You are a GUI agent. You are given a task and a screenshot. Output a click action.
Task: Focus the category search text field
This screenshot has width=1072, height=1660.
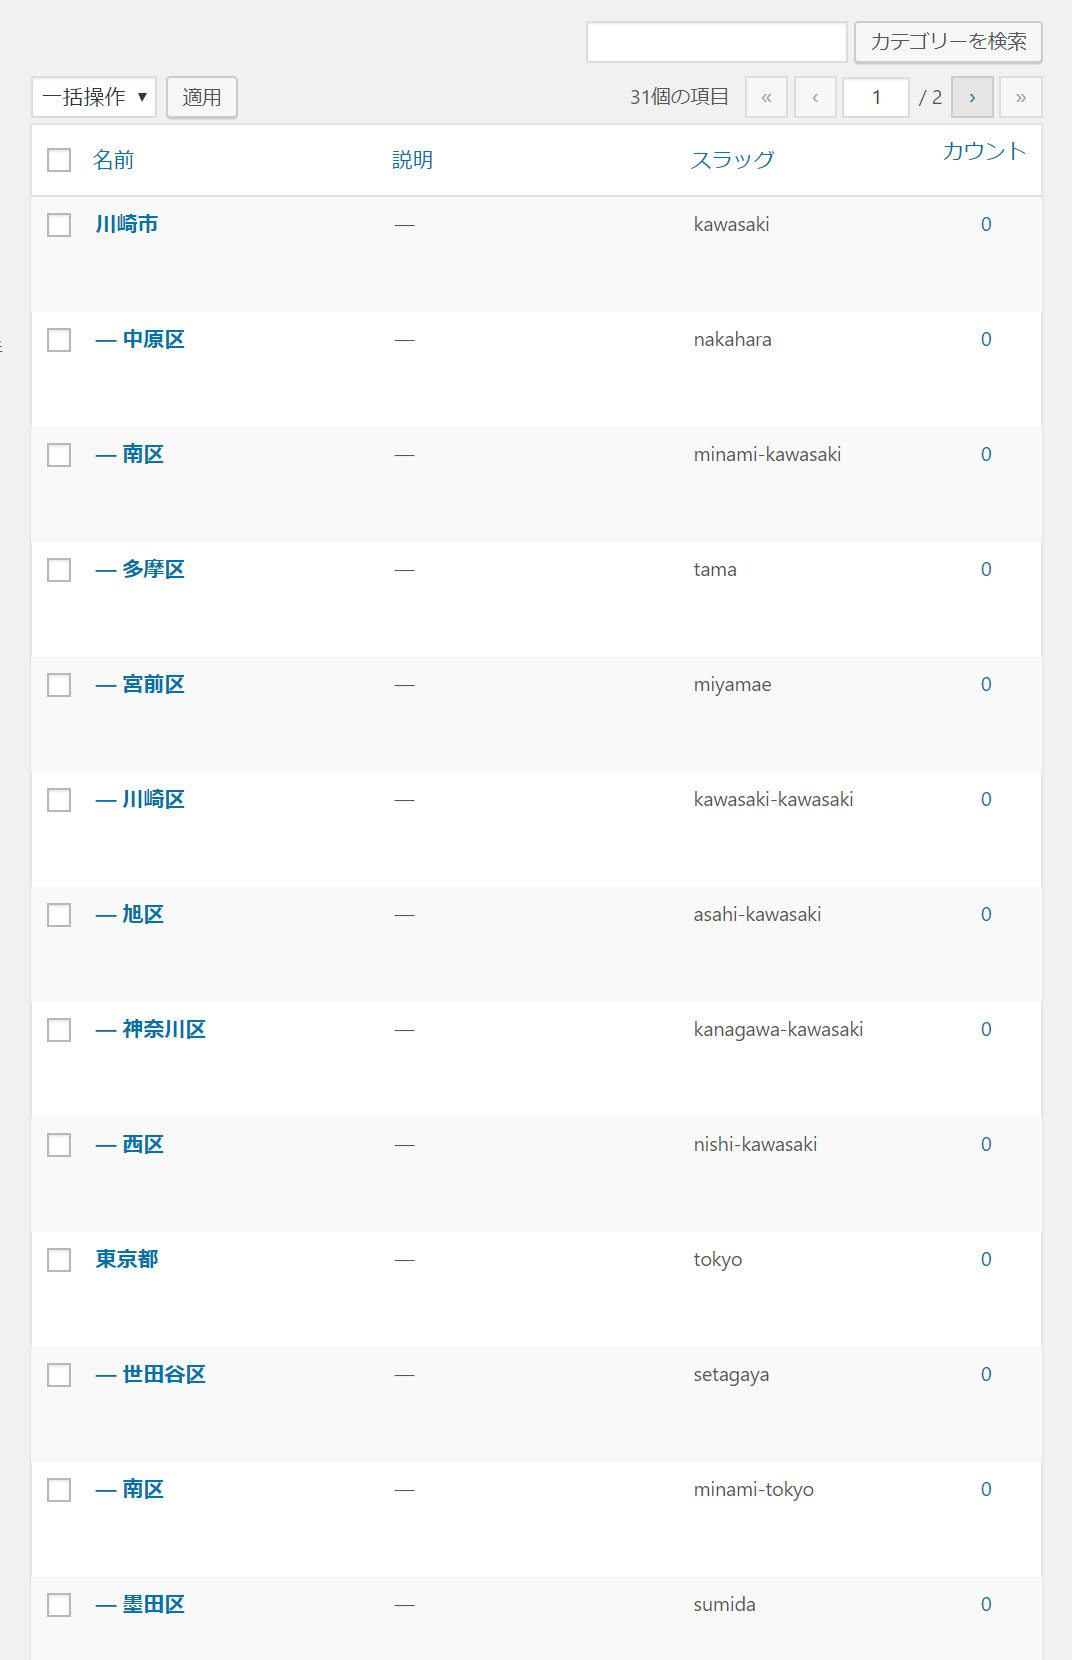pyautogui.click(x=716, y=42)
